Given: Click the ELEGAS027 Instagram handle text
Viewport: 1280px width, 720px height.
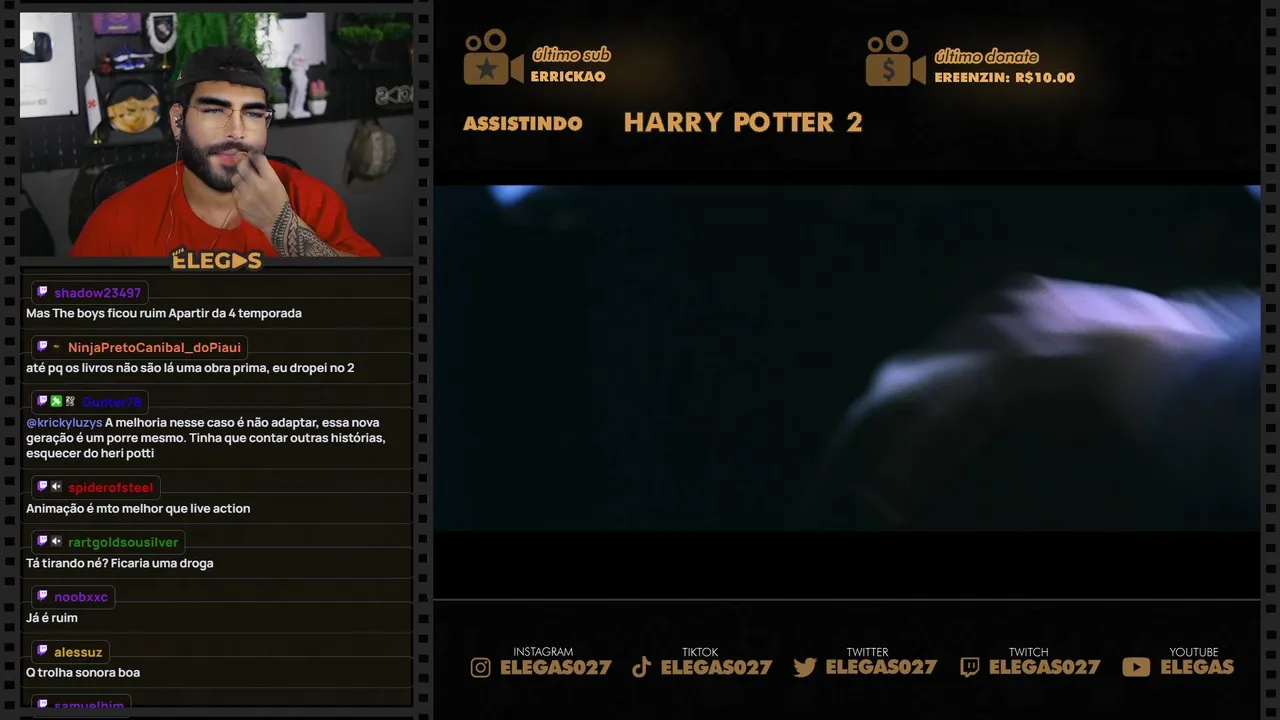Looking at the screenshot, I should pyautogui.click(x=556, y=667).
